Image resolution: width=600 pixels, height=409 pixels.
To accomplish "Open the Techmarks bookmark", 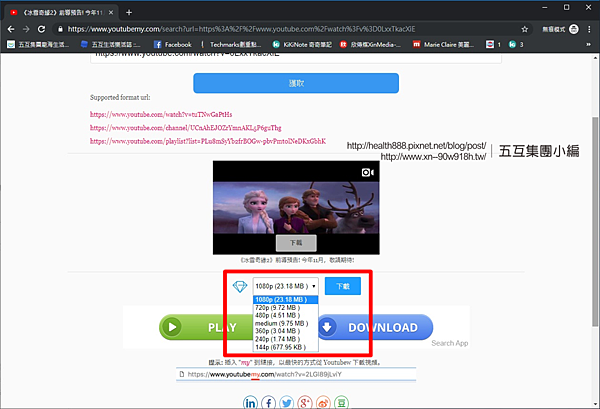I will [231, 44].
